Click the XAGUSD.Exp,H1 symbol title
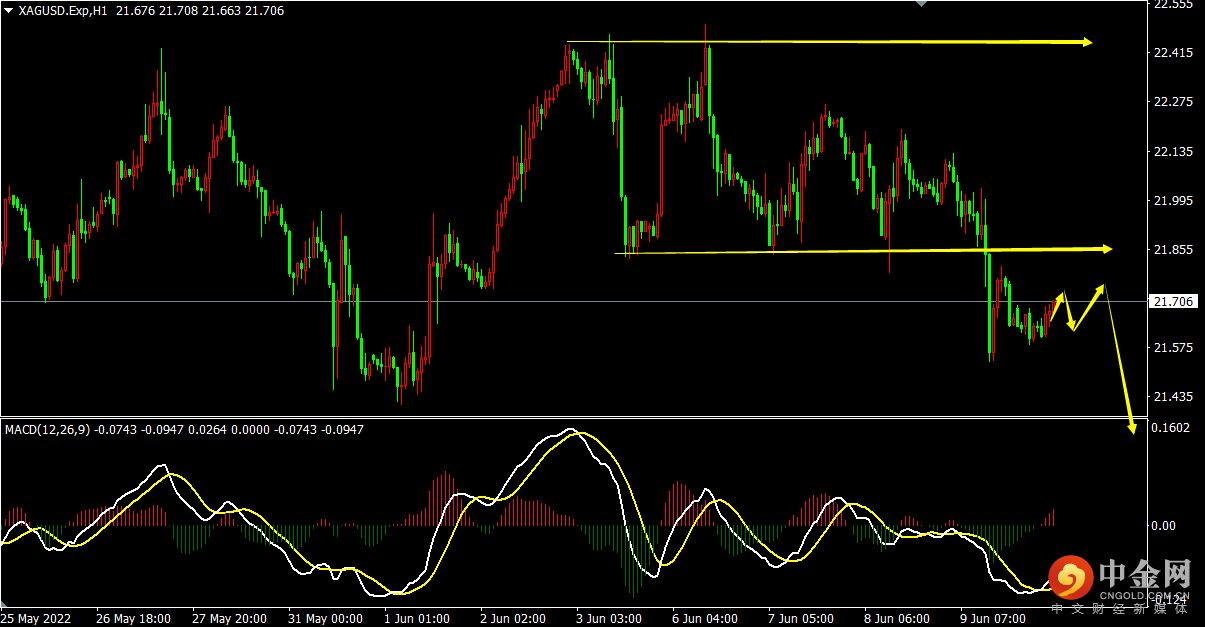This screenshot has height=627, width=1205. pyautogui.click(x=63, y=10)
